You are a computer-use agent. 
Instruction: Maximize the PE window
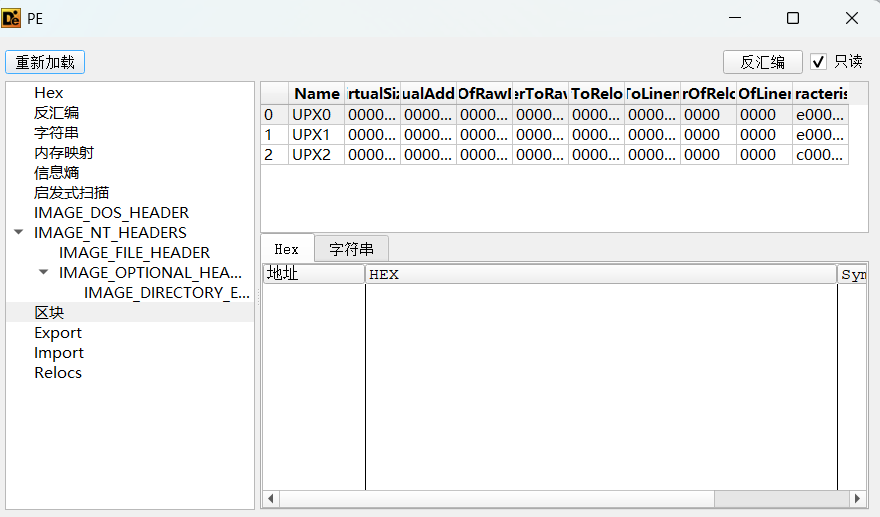(x=793, y=18)
